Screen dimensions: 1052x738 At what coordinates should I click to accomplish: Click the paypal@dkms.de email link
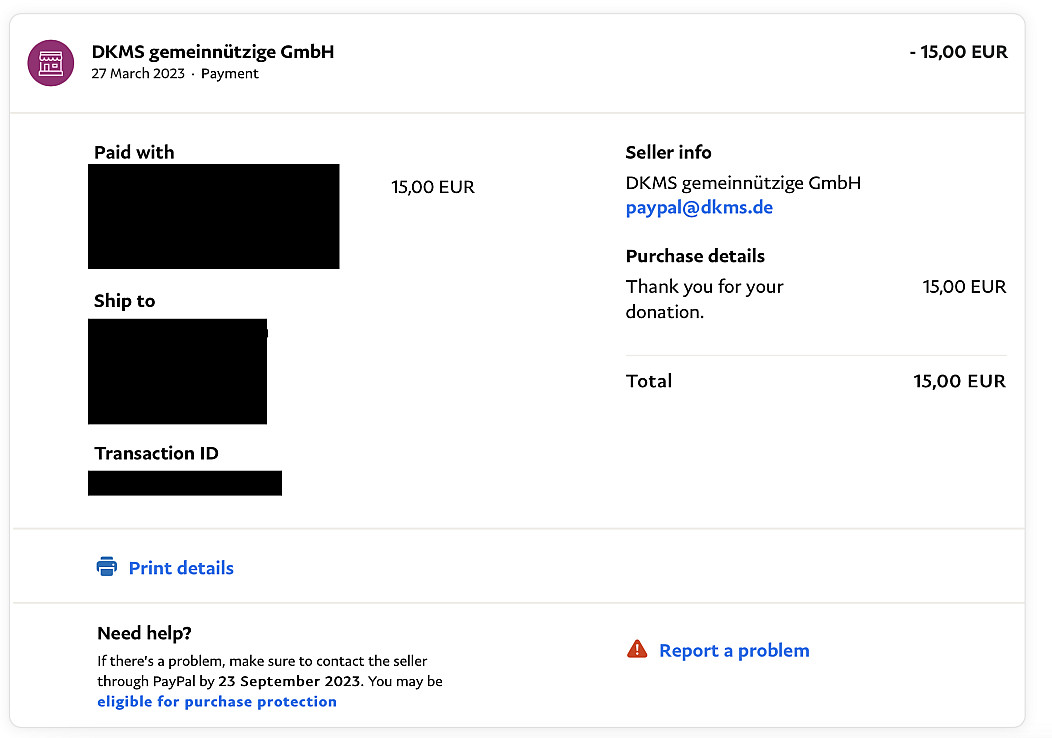[699, 208]
